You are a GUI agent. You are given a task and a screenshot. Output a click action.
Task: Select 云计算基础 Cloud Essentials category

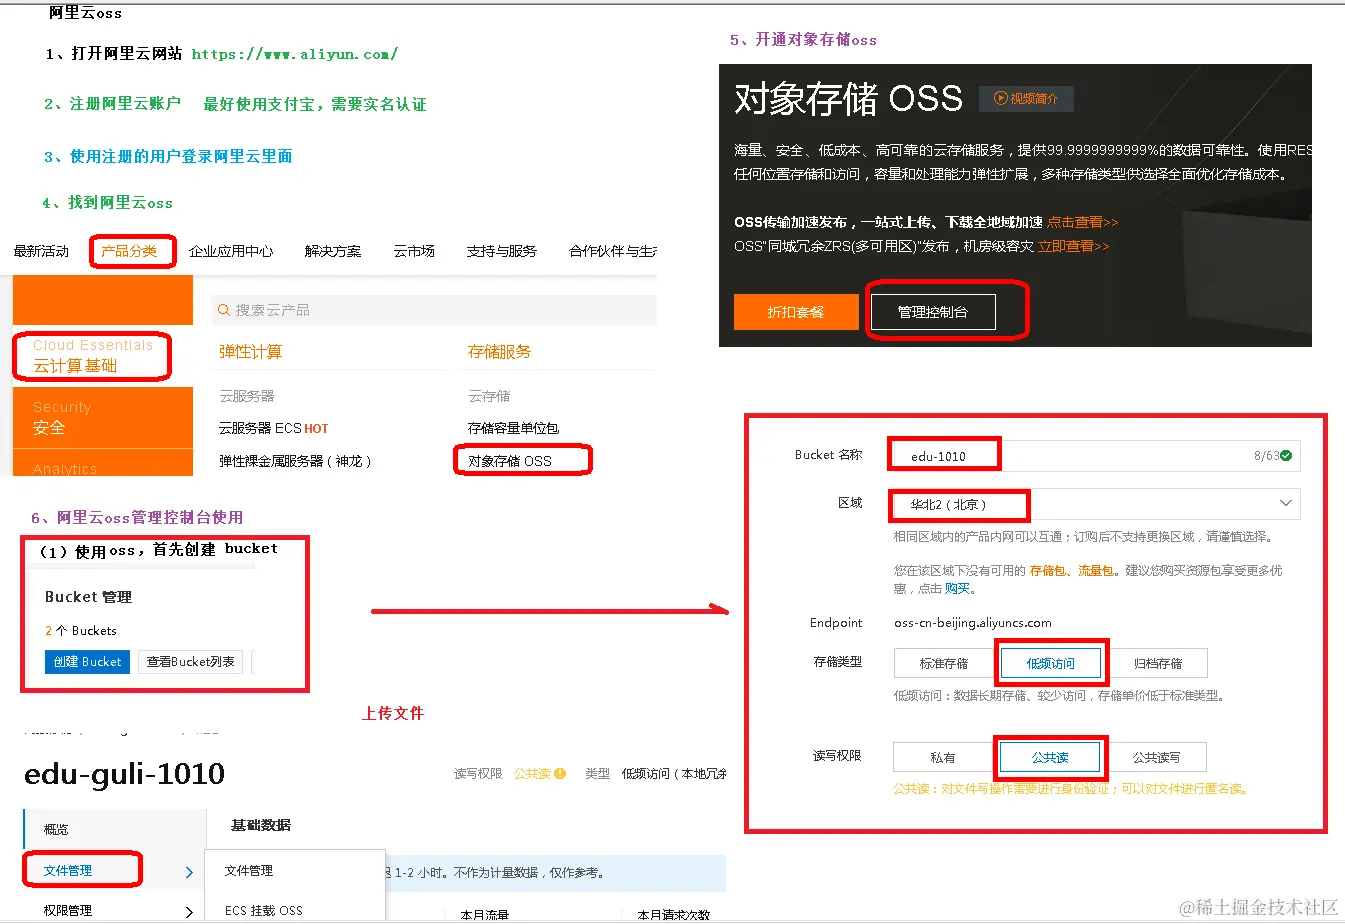point(92,356)
